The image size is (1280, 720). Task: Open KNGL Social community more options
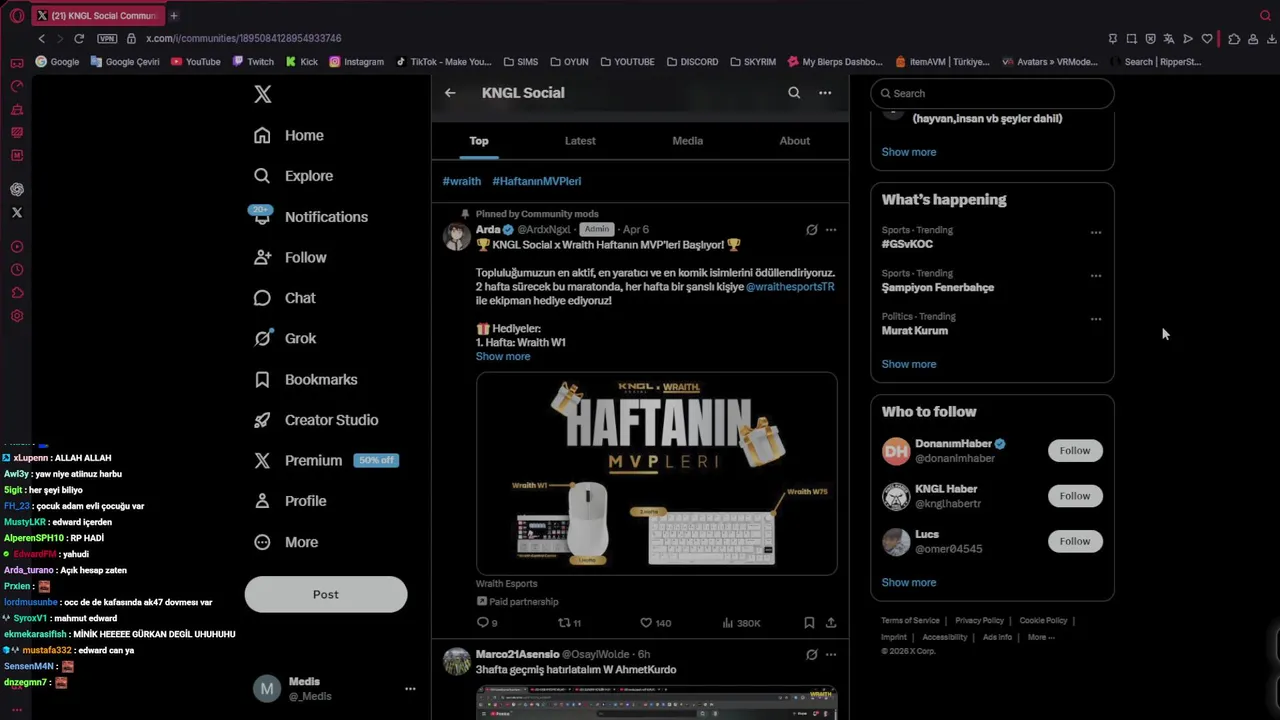pyautogui.click(x=825, y=93)
